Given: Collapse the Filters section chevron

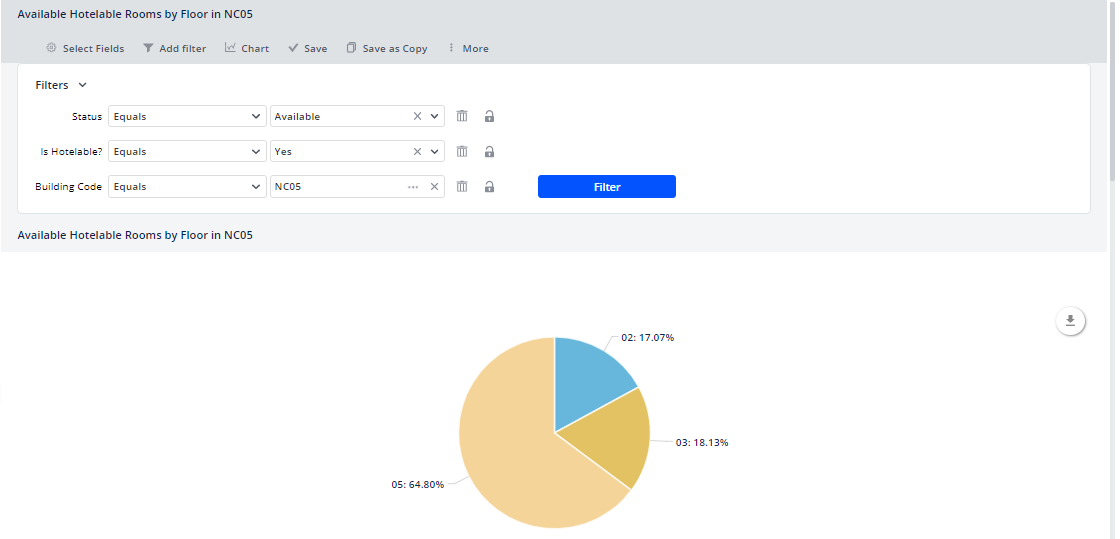Looking at the screenshot, I should click(x=83, y=86).
